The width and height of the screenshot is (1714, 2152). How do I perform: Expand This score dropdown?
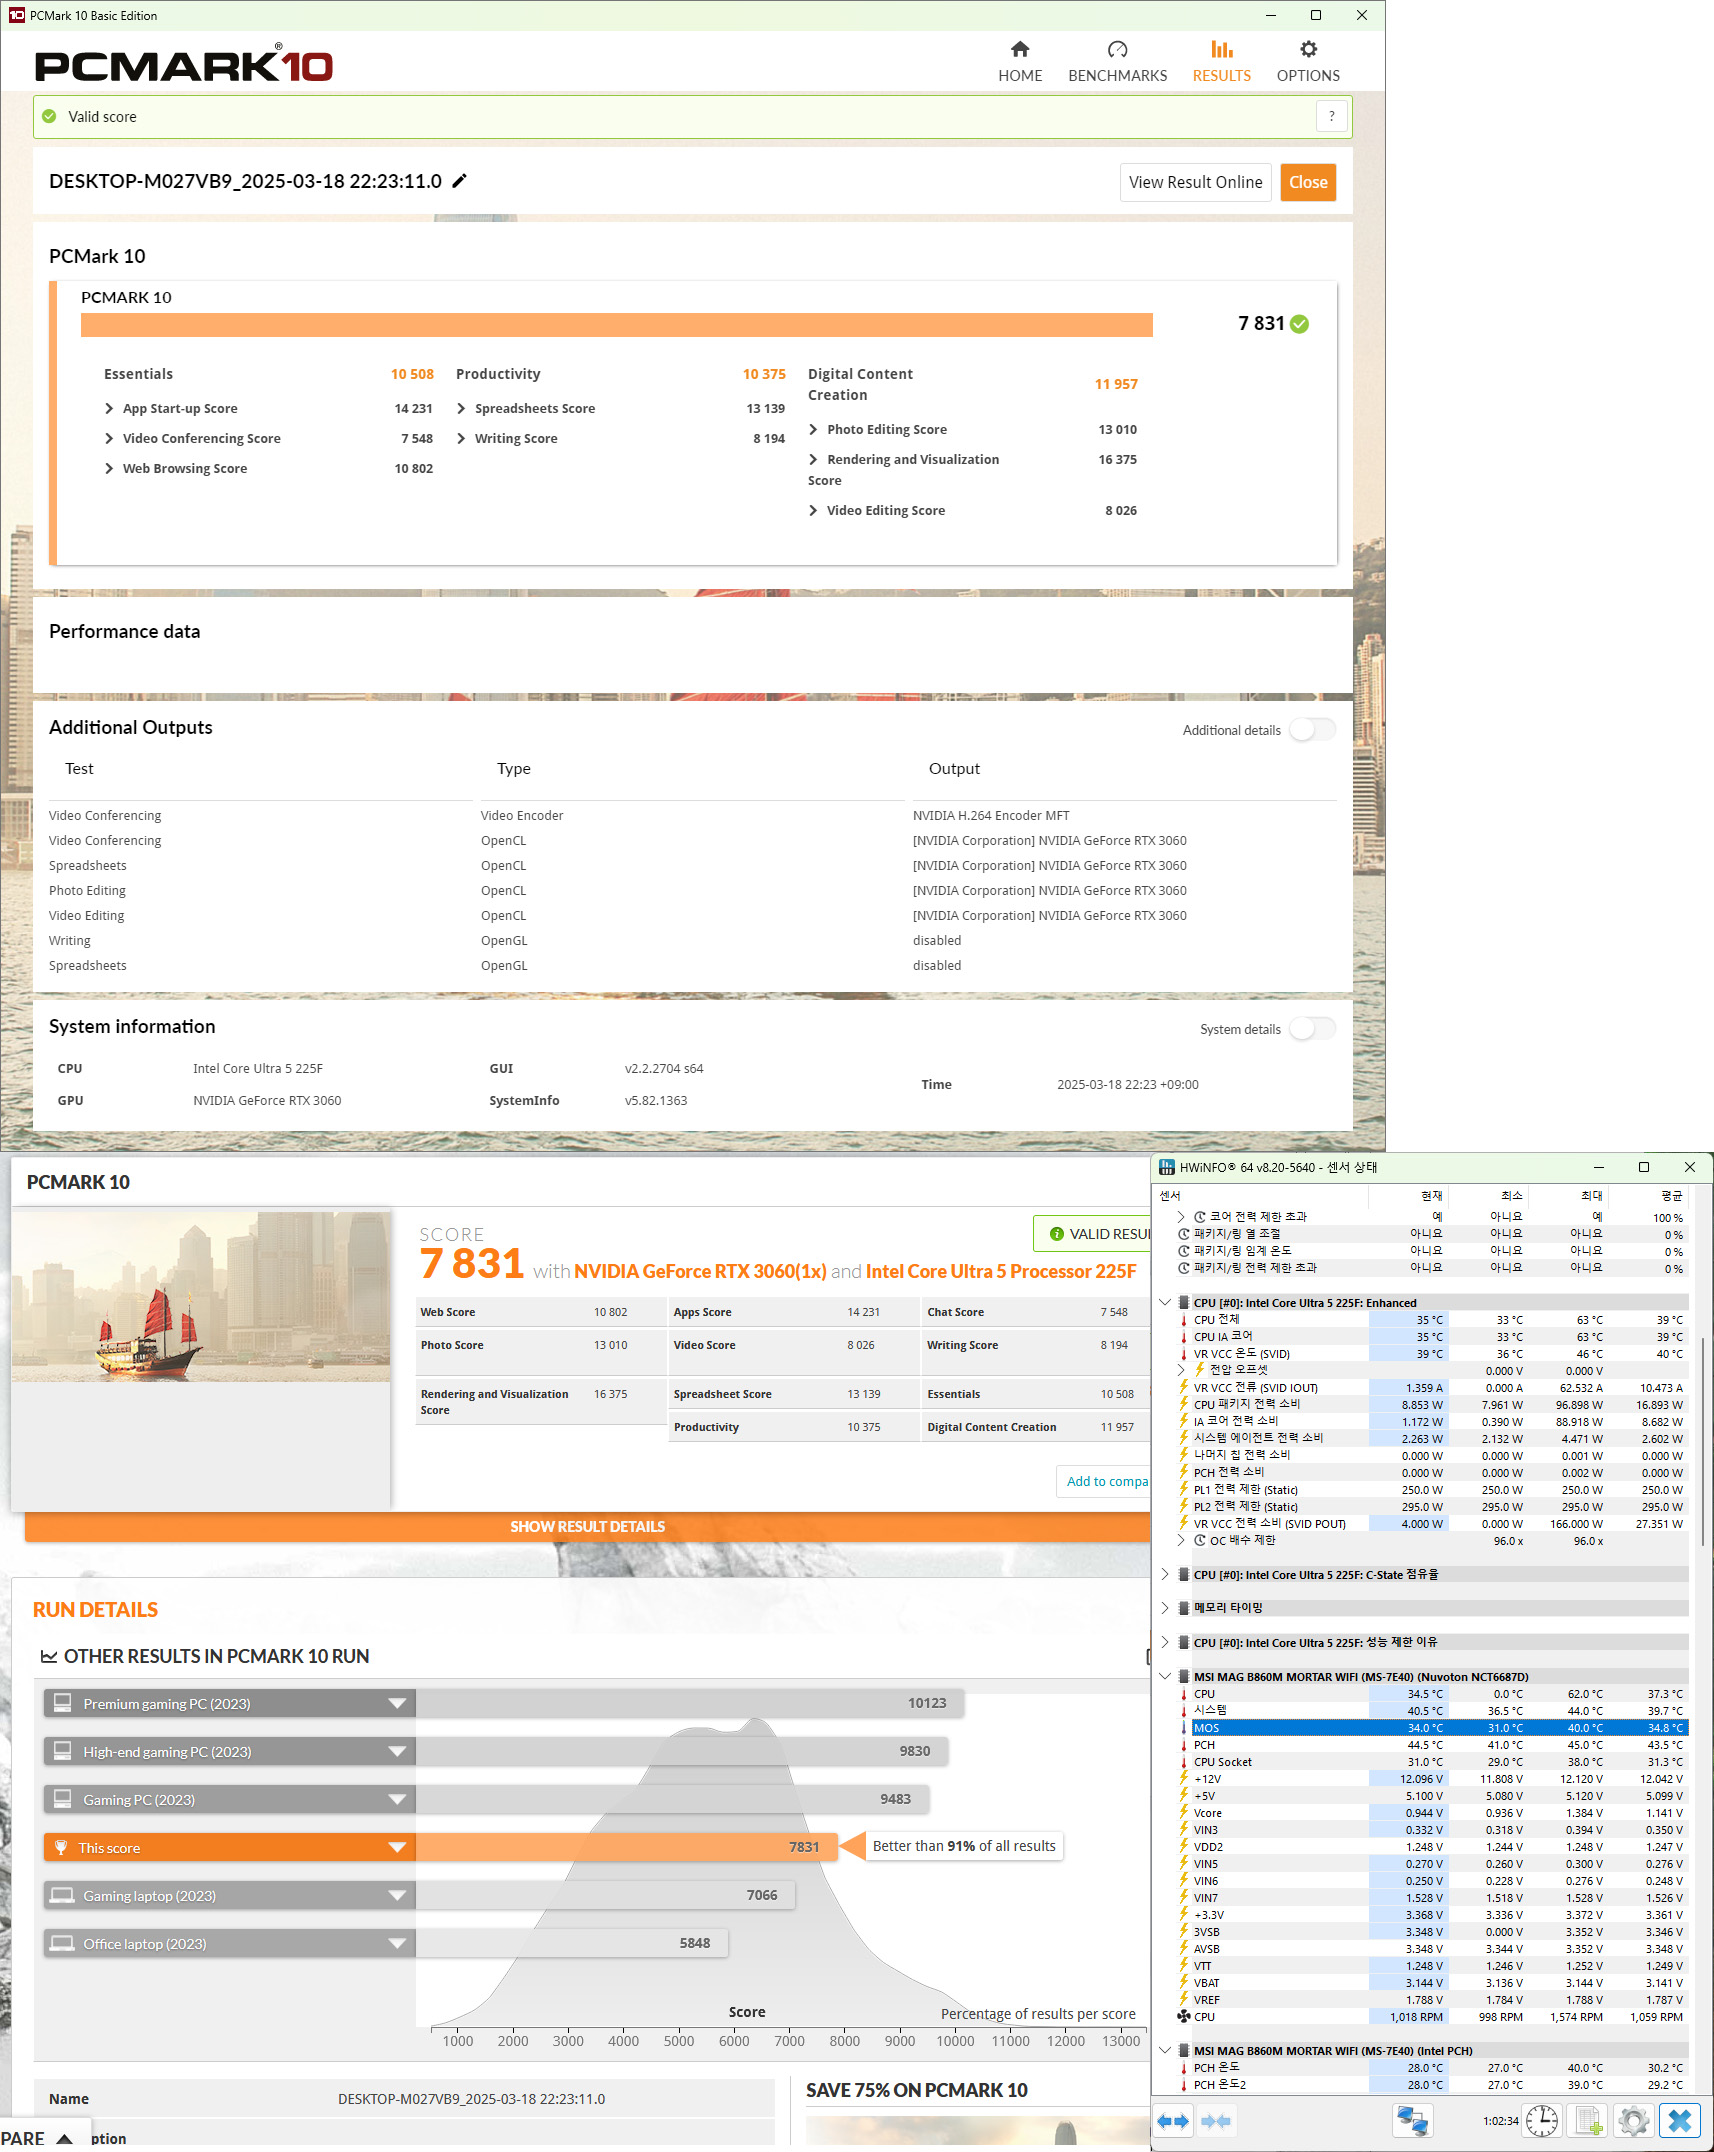pyautogui.click(x=397, y=1848)
